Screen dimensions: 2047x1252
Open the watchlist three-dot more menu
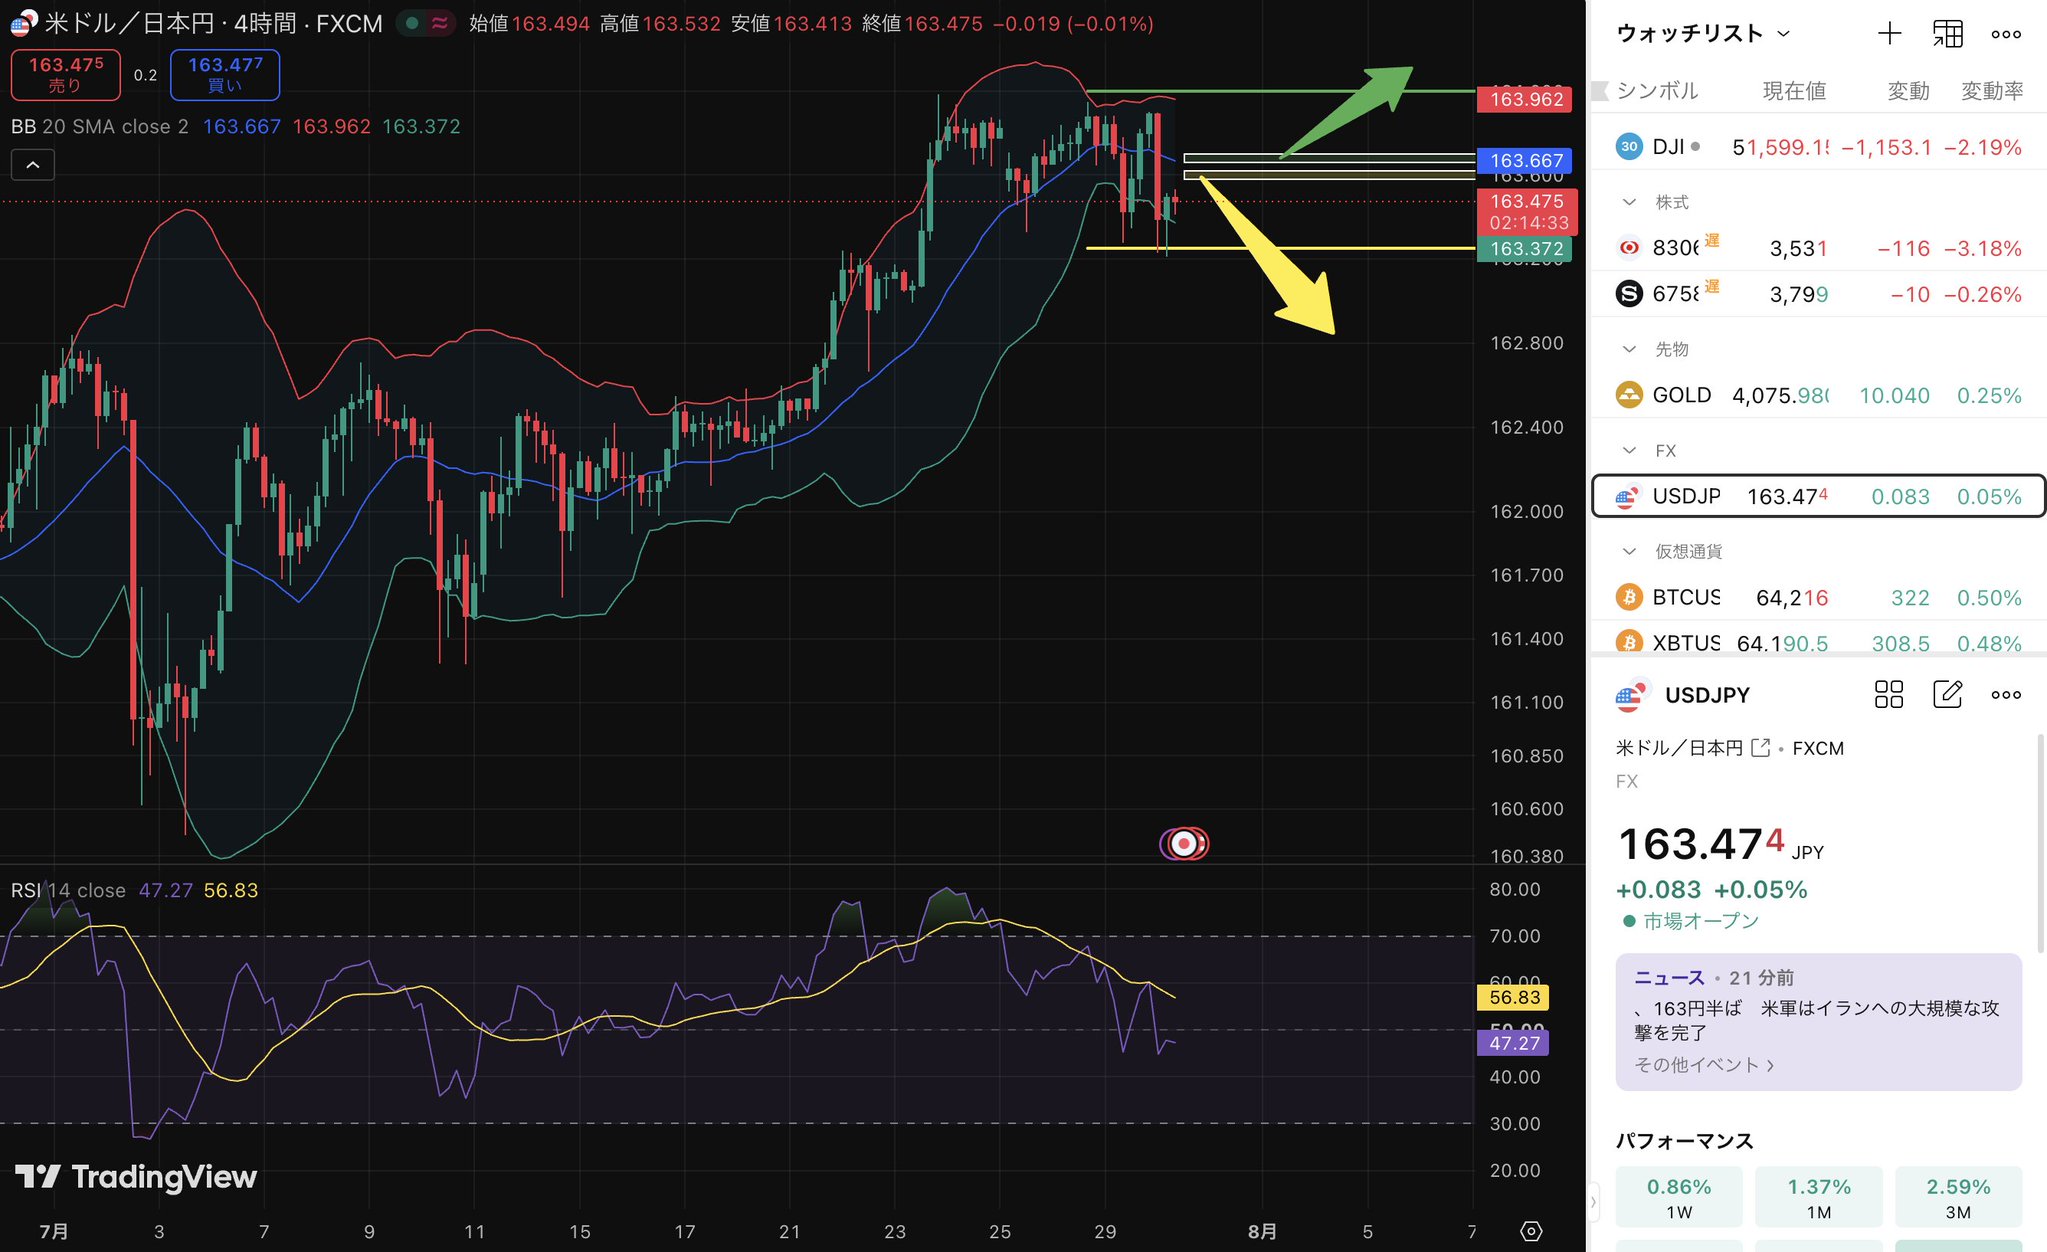coord(2006,34)
